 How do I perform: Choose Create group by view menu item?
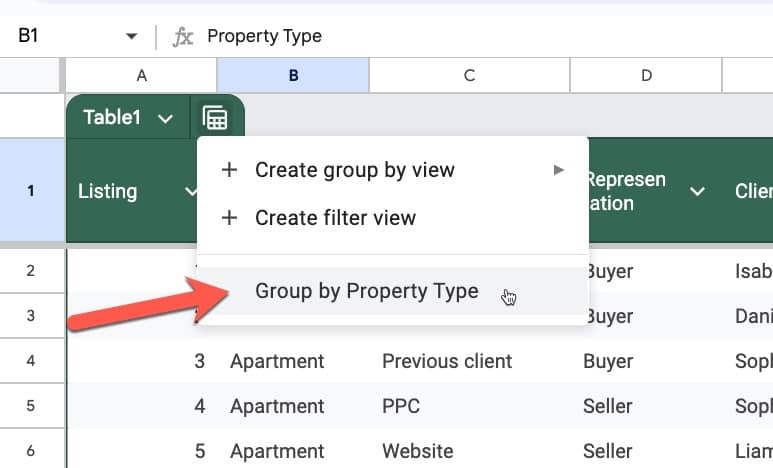392,170
